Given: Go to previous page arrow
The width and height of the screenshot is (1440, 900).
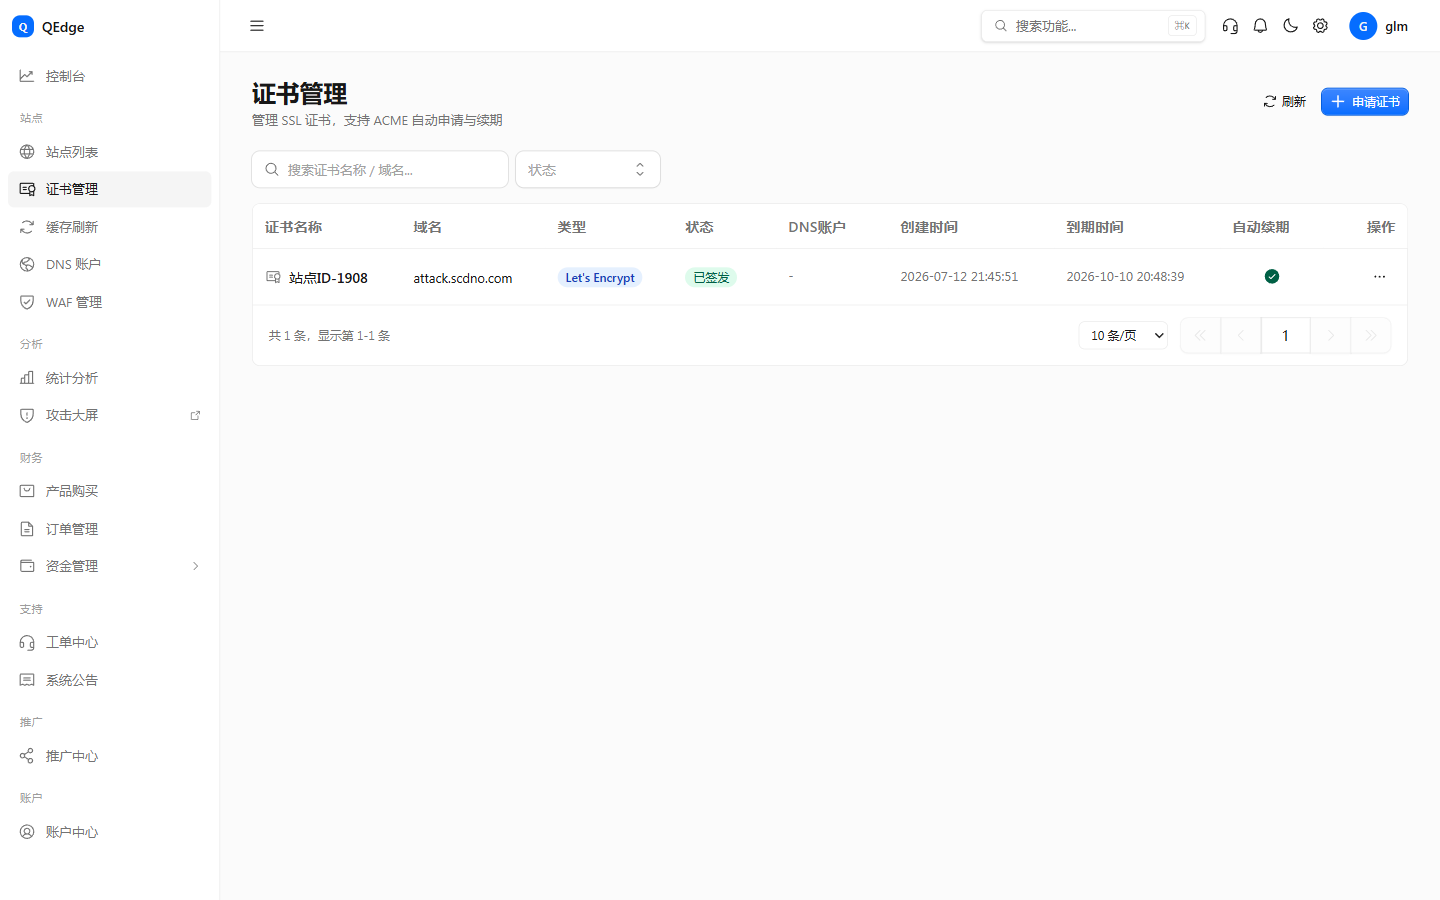Looking at the screenshot, I should [x=1241, y=336].
